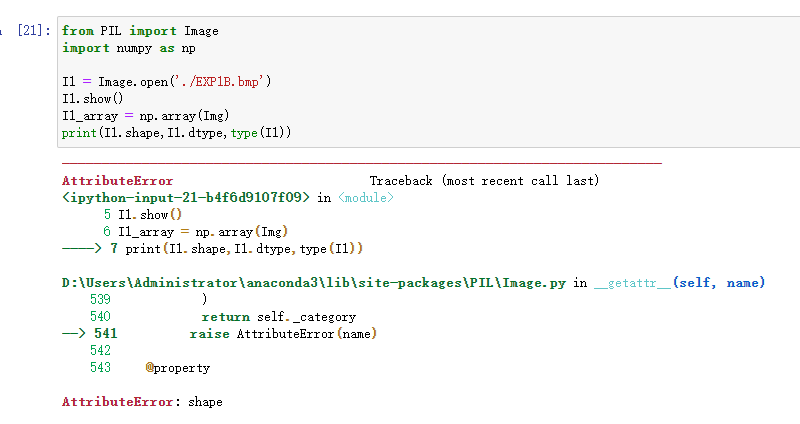This screenshot has height=424, width=800.
Task: Click 'Traceback (most recent call last)' text
Action: [484, 181]
